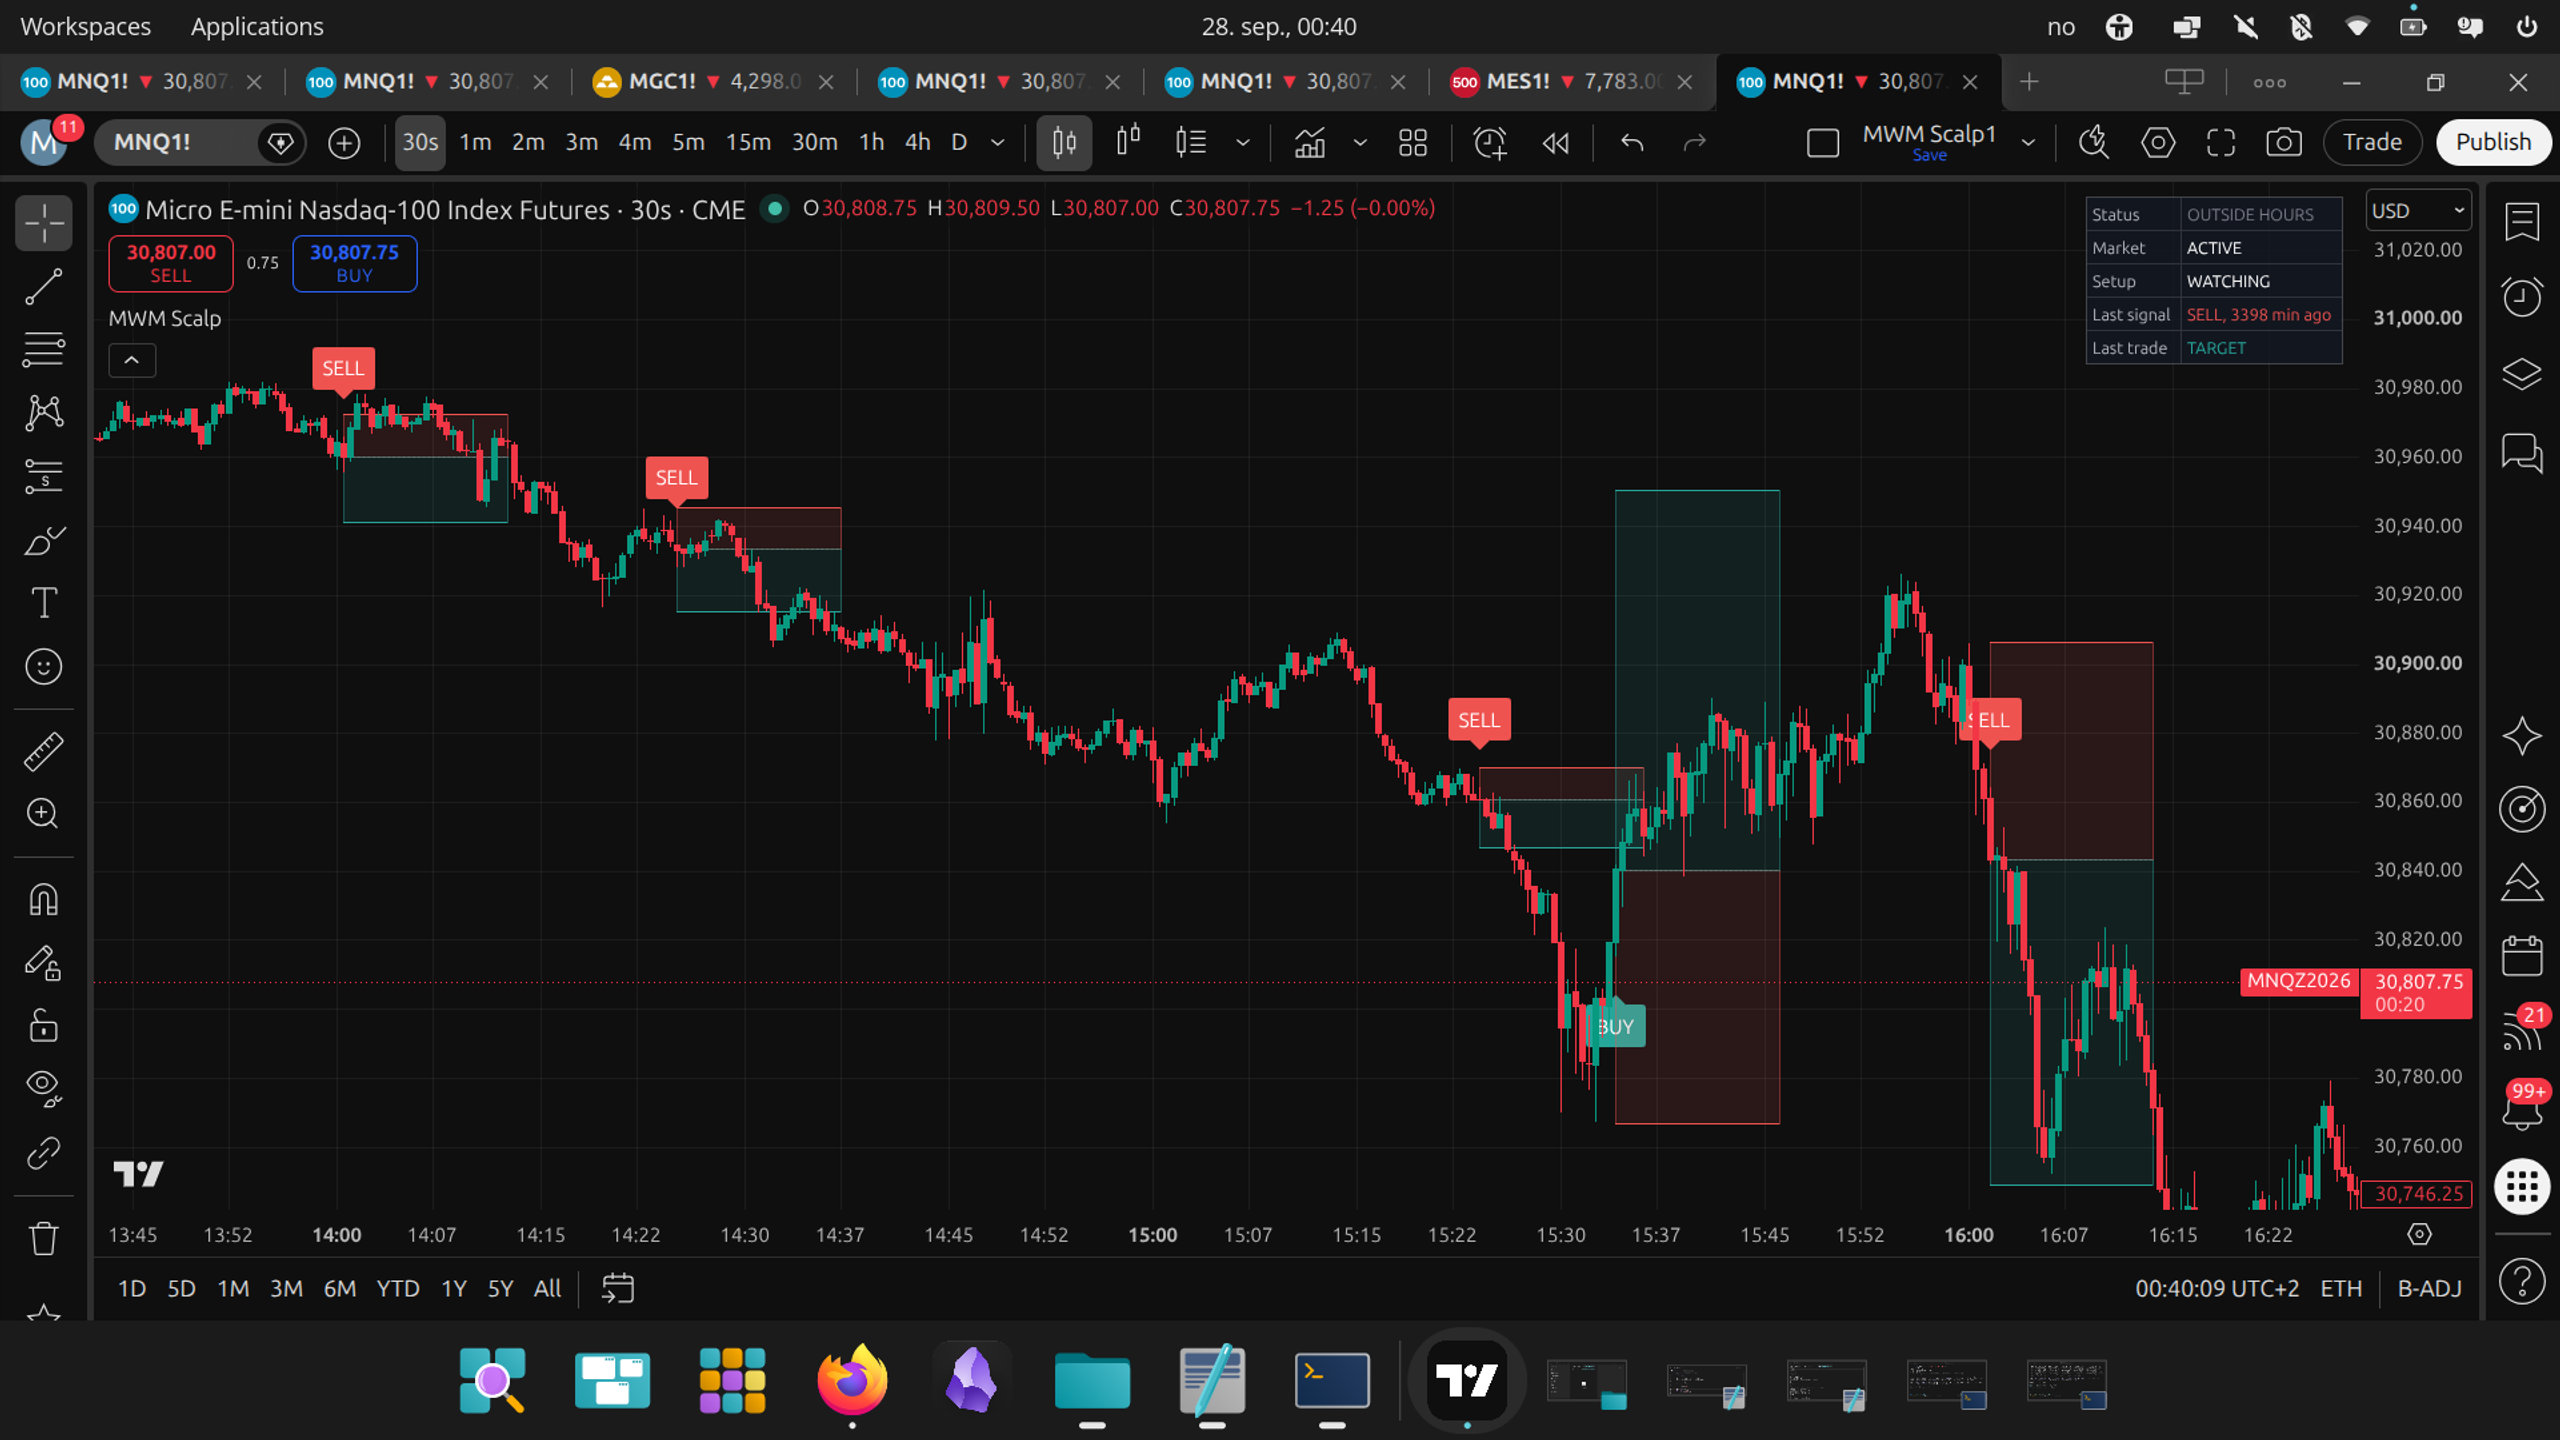Viewport: 2560px width, 1440px height.
Task: Select the YTD date range
Action: tap(397, 1288)
